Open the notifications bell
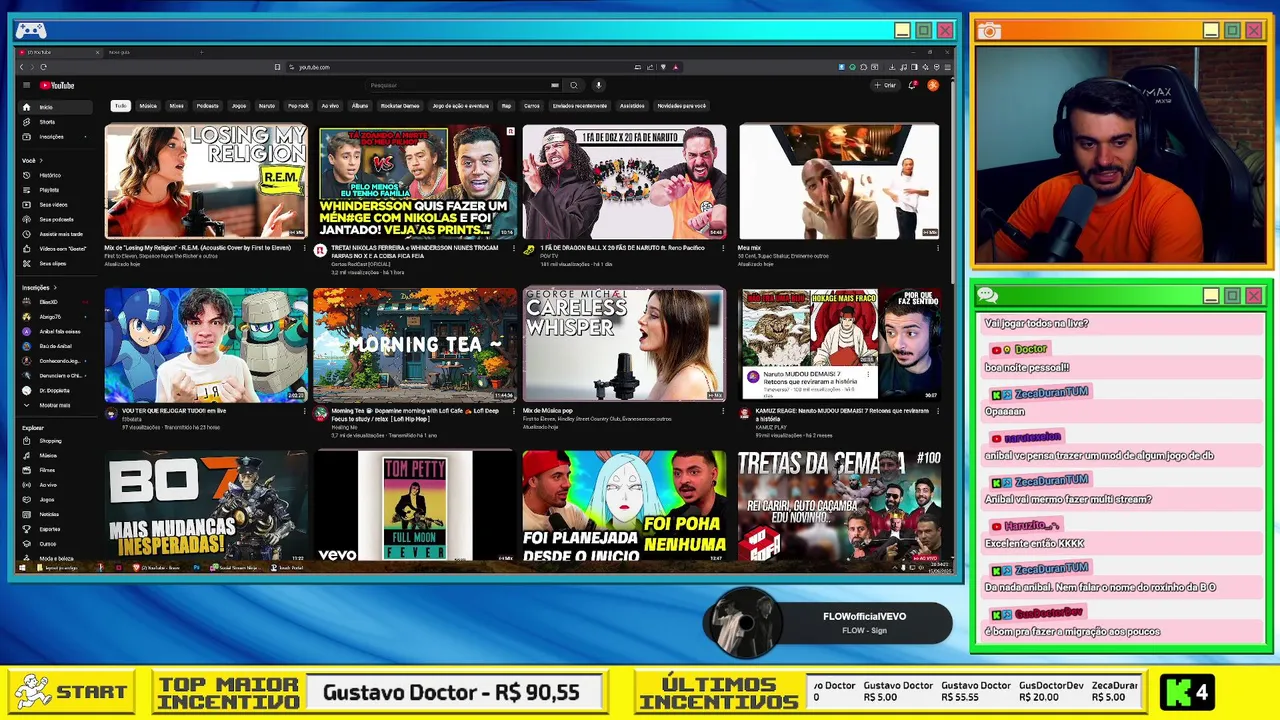1280x720 pixels. 912,85
